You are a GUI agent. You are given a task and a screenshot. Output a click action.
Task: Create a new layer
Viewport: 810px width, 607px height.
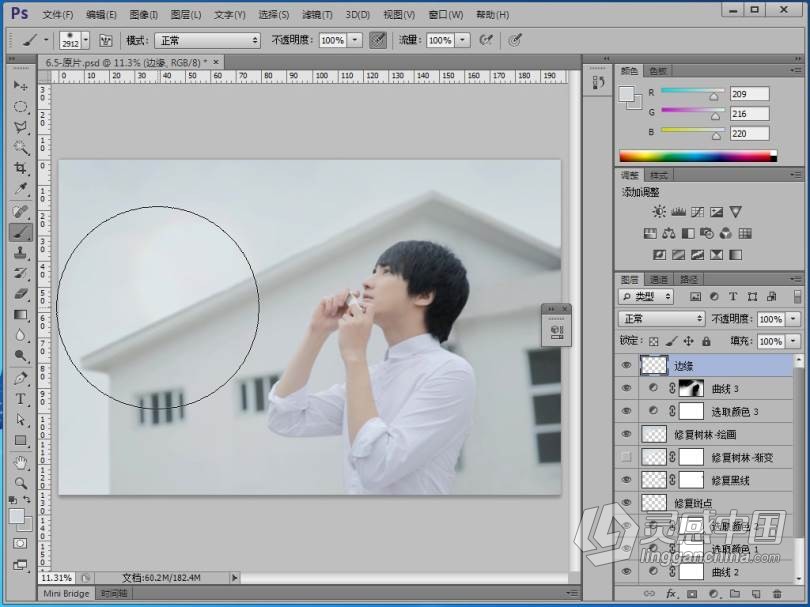pos(755,594)
